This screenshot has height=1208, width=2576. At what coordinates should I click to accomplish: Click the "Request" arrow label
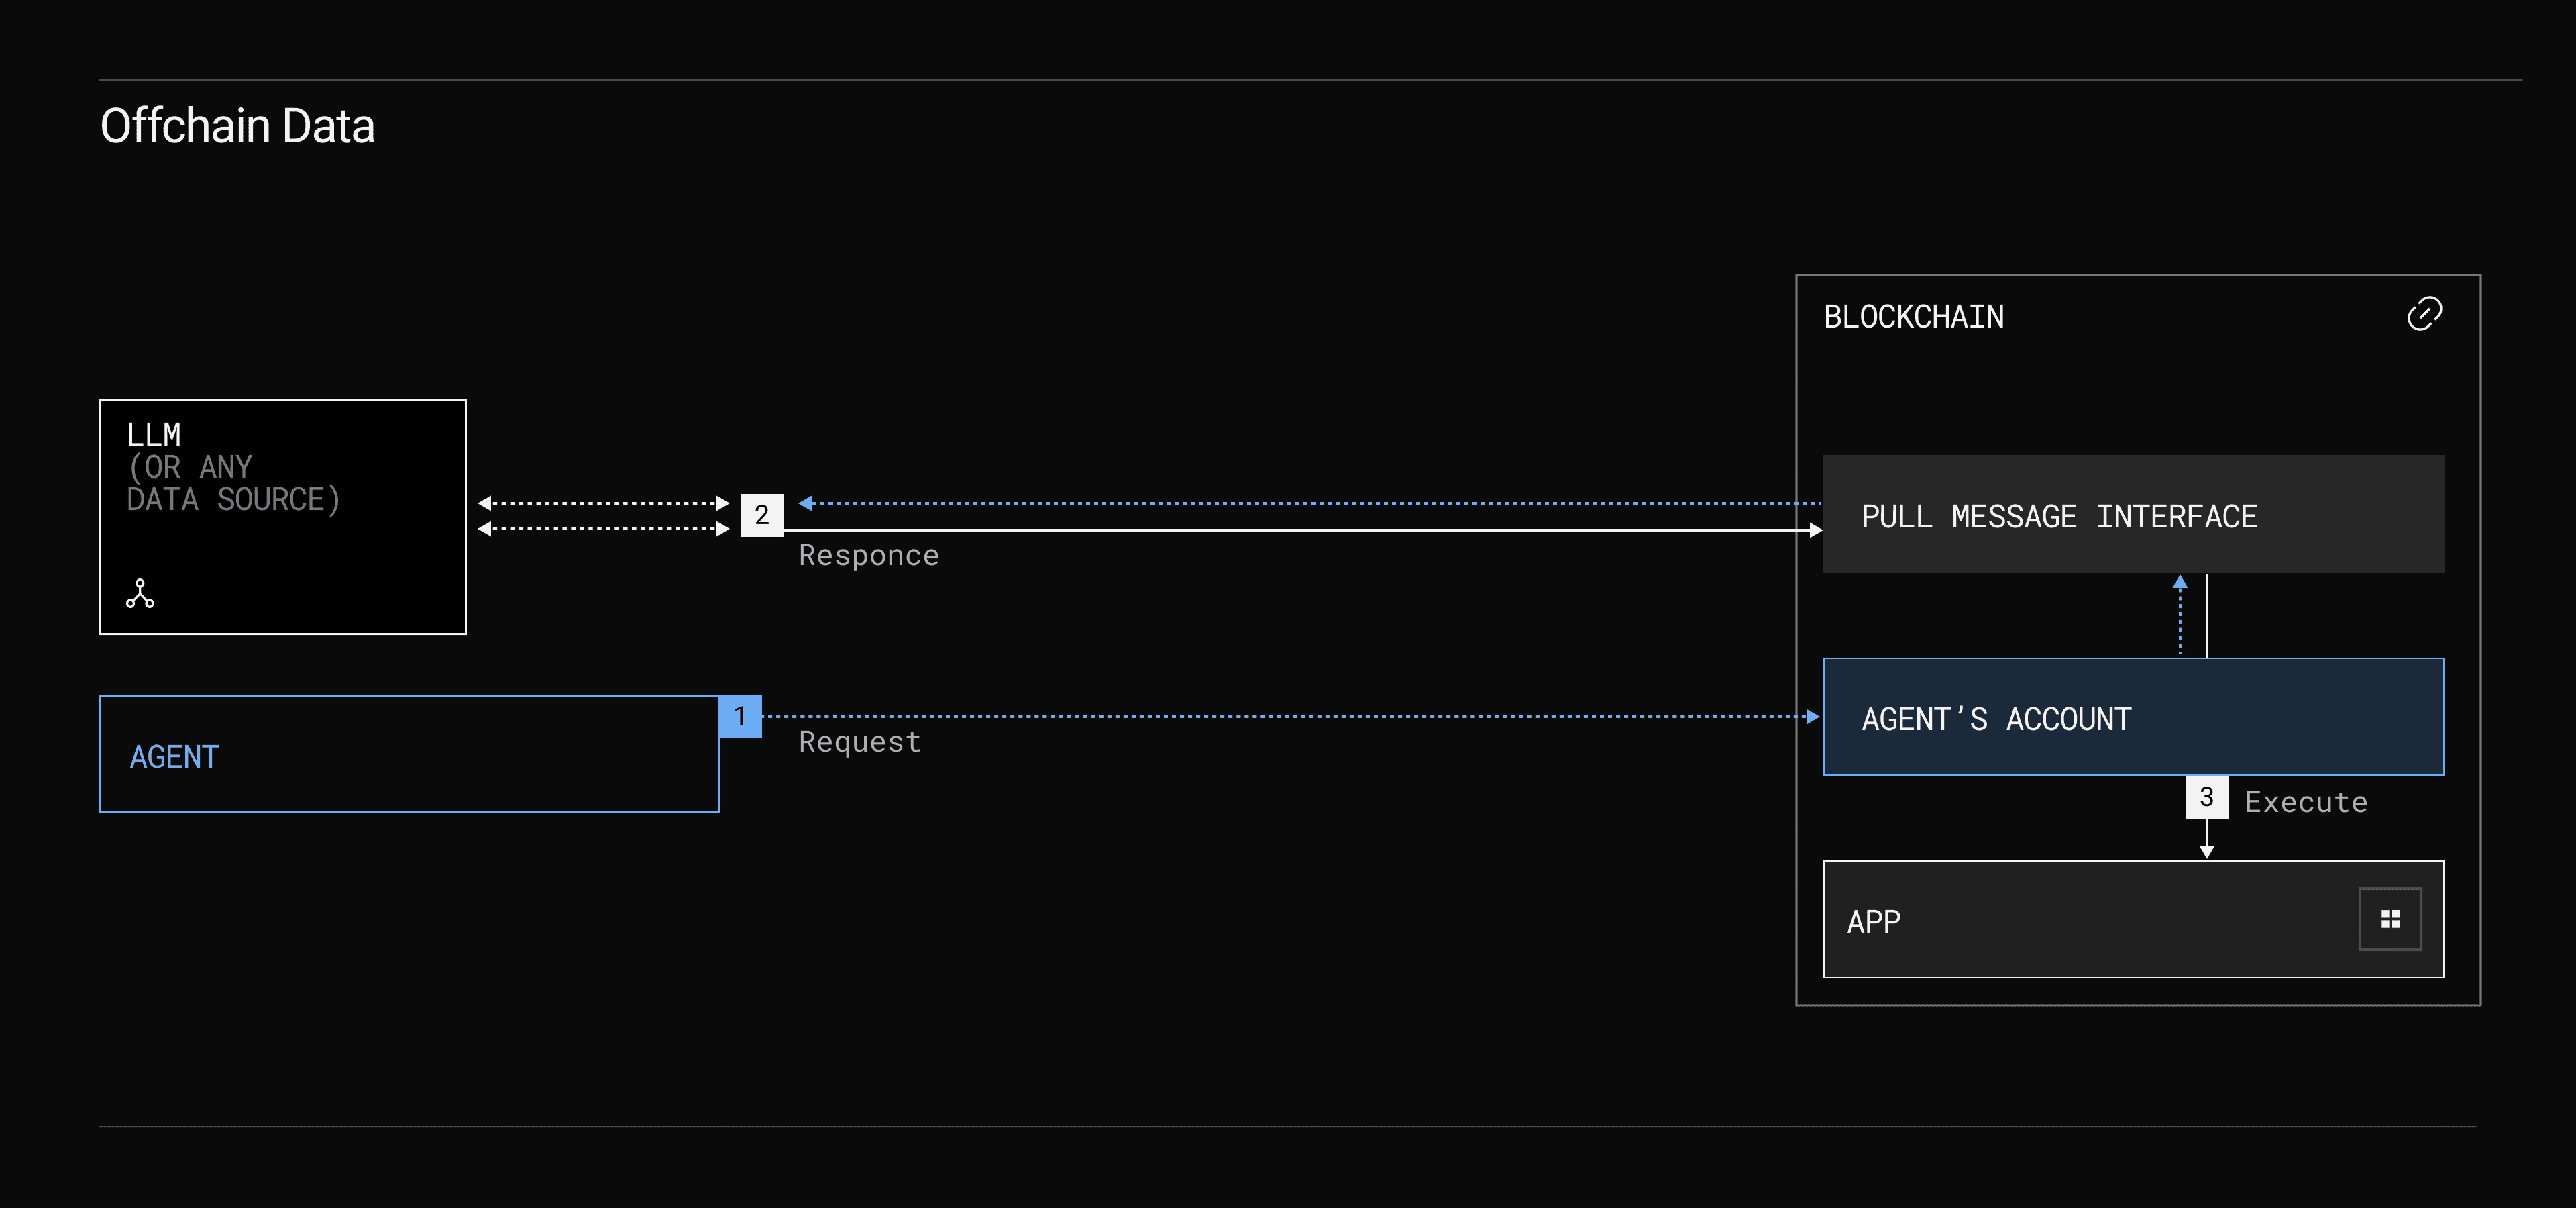(x=859, y=742)
